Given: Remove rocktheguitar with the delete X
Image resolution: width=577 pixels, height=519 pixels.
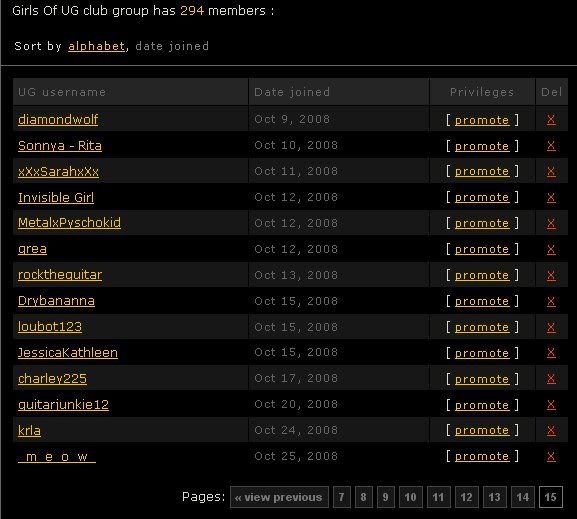Looking at the screenshot, I should [x=551, y=275].
